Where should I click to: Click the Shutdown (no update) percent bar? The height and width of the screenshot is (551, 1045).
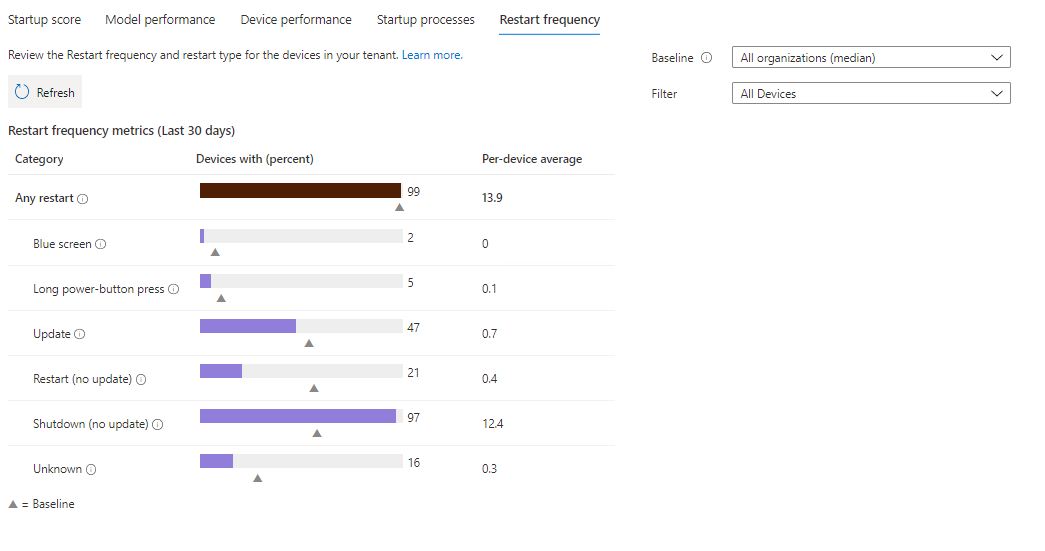click(298, 416)
